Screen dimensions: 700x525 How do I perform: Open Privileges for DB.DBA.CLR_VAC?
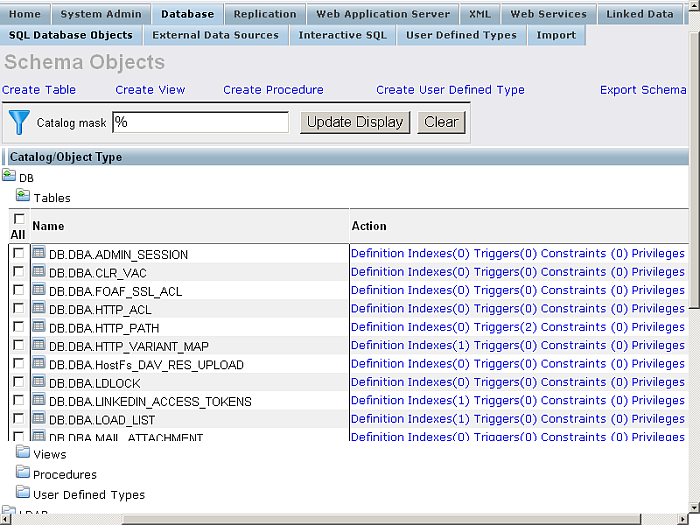(x=658, y=271)
